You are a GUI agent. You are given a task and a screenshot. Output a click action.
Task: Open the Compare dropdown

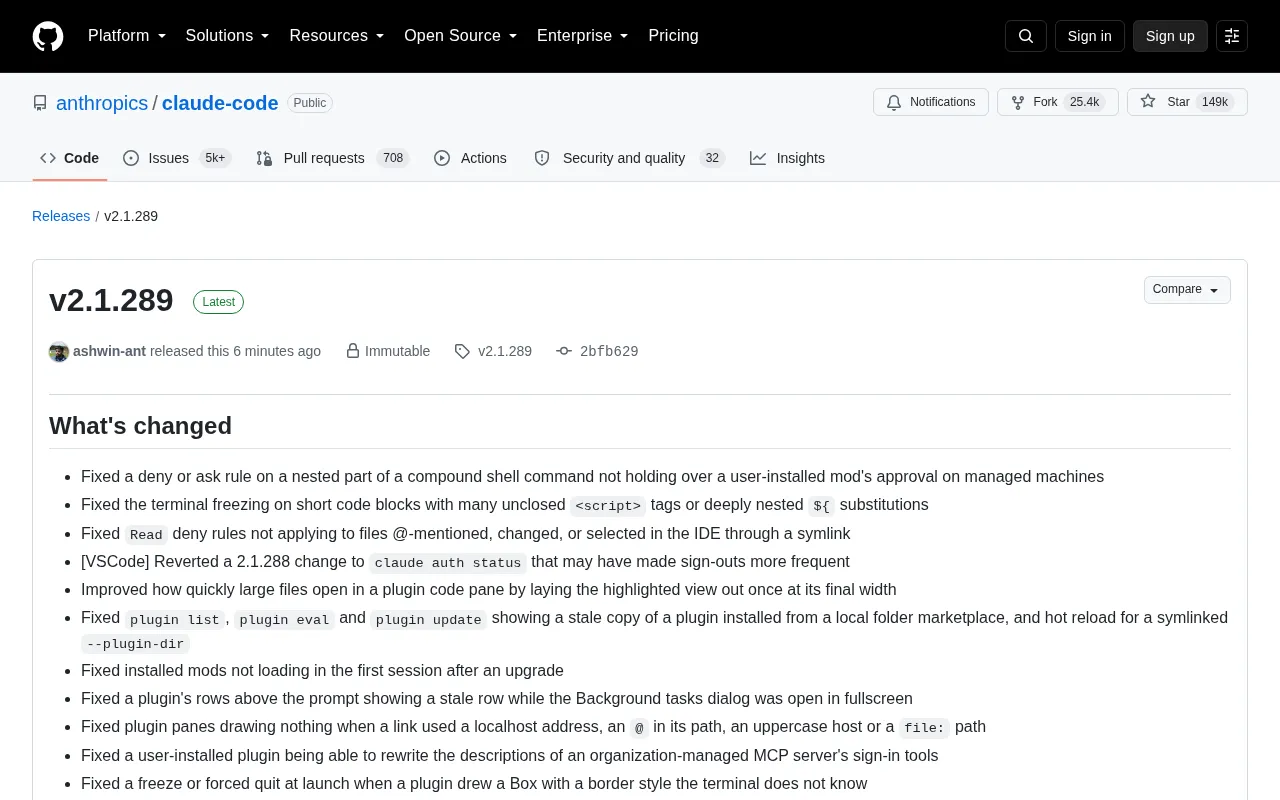click(1187, 290)
